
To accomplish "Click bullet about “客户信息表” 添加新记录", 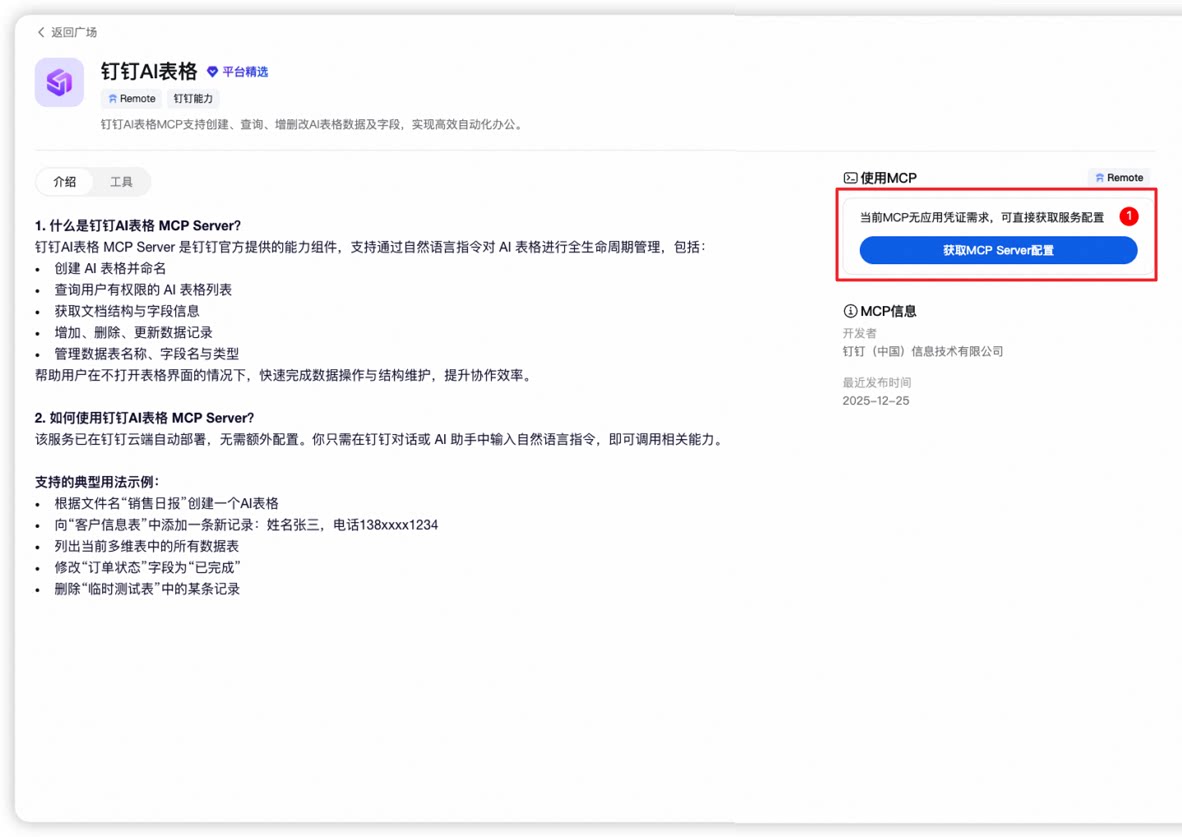I will pyautogui.click(x=246, y=525).
